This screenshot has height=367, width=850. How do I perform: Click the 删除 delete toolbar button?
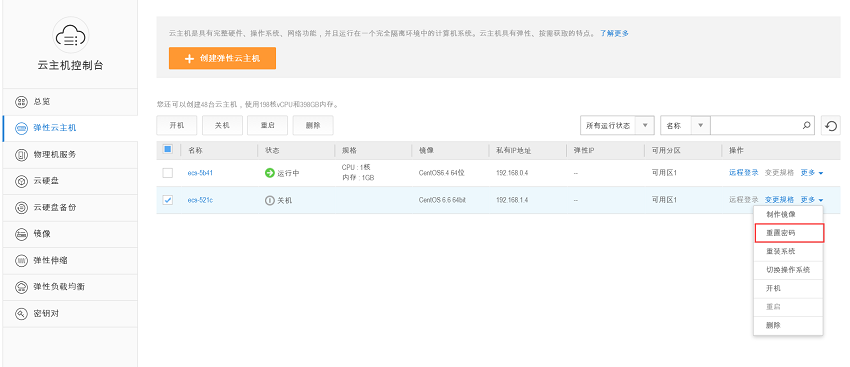click(x=313, y=125)
